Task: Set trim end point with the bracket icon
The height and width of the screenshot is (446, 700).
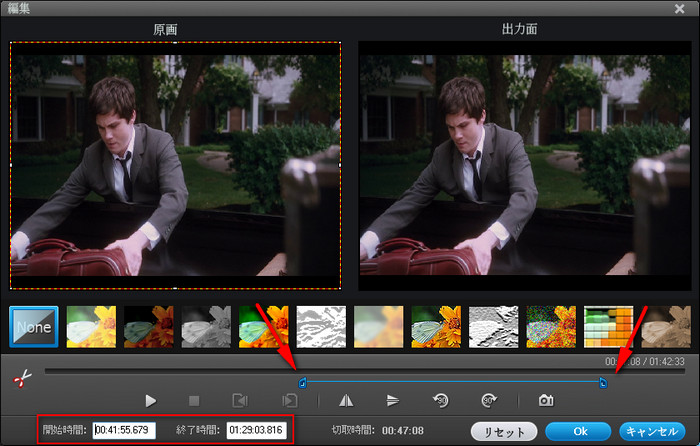Action: (290, 400)
